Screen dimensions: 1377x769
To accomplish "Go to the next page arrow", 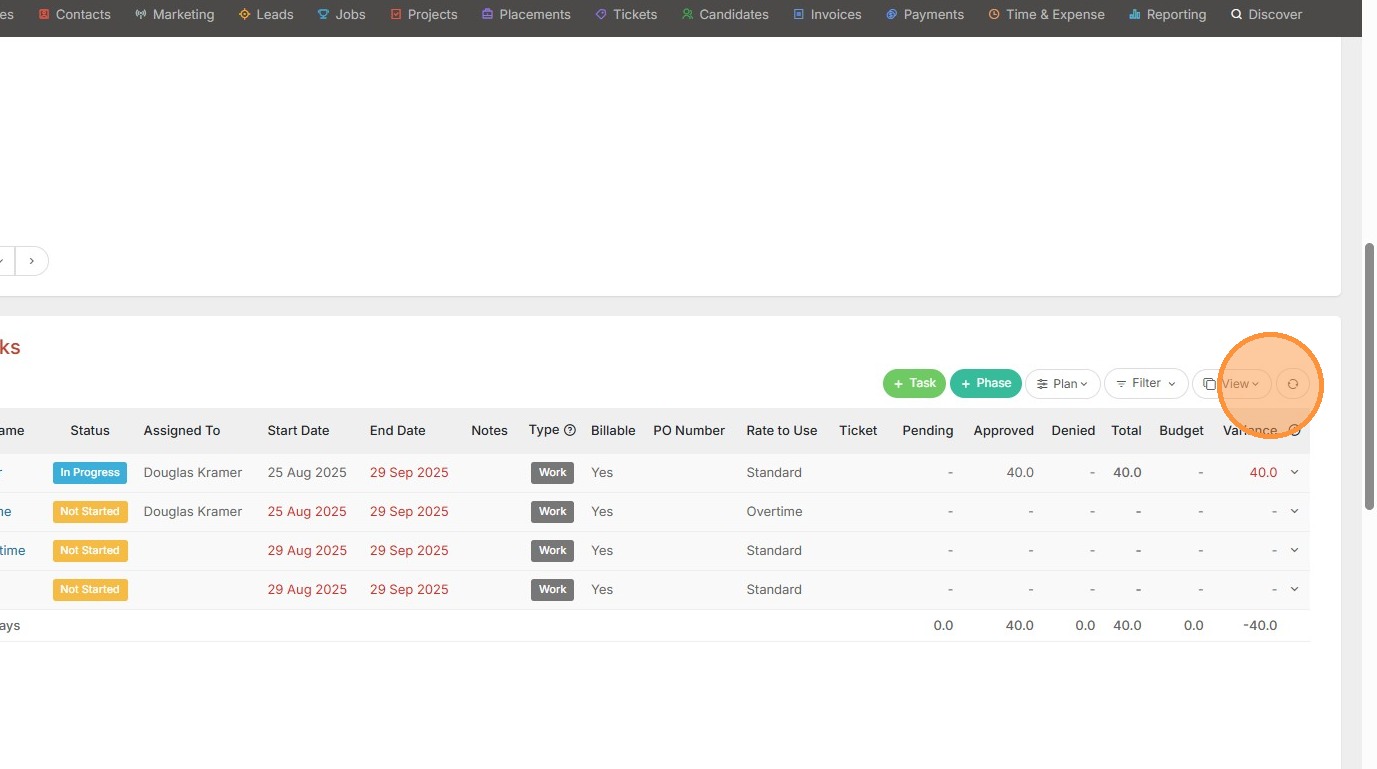I will 32,261.
